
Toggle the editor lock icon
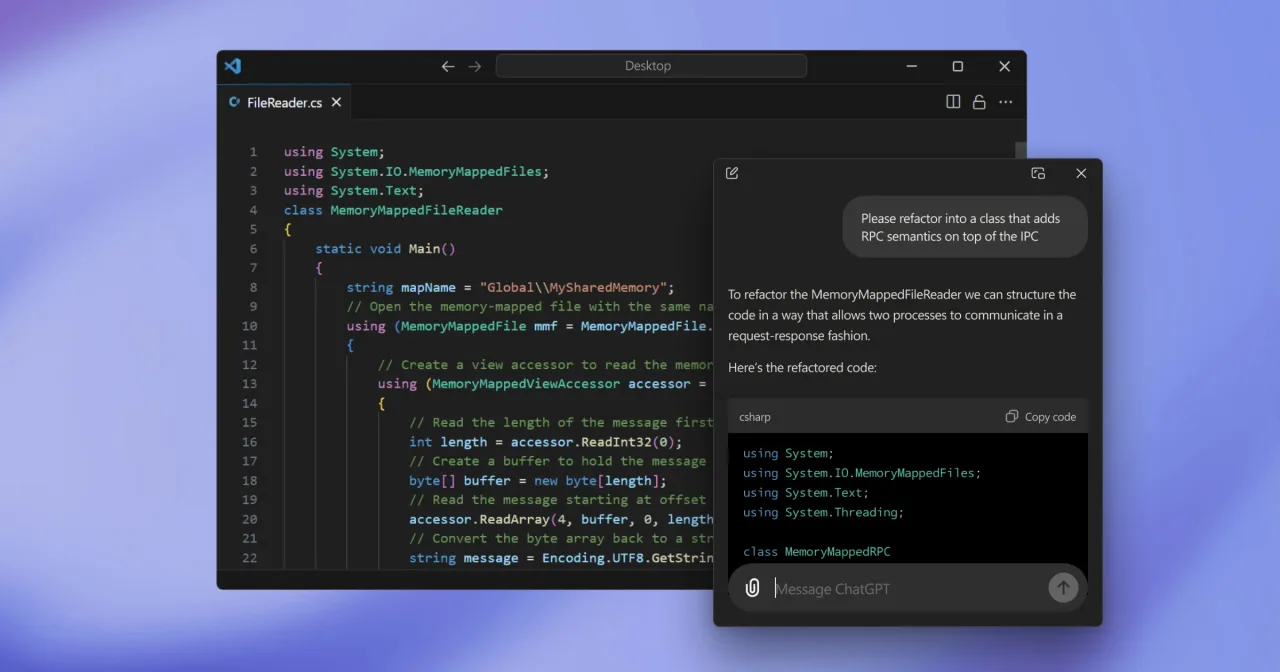point(979,102)
